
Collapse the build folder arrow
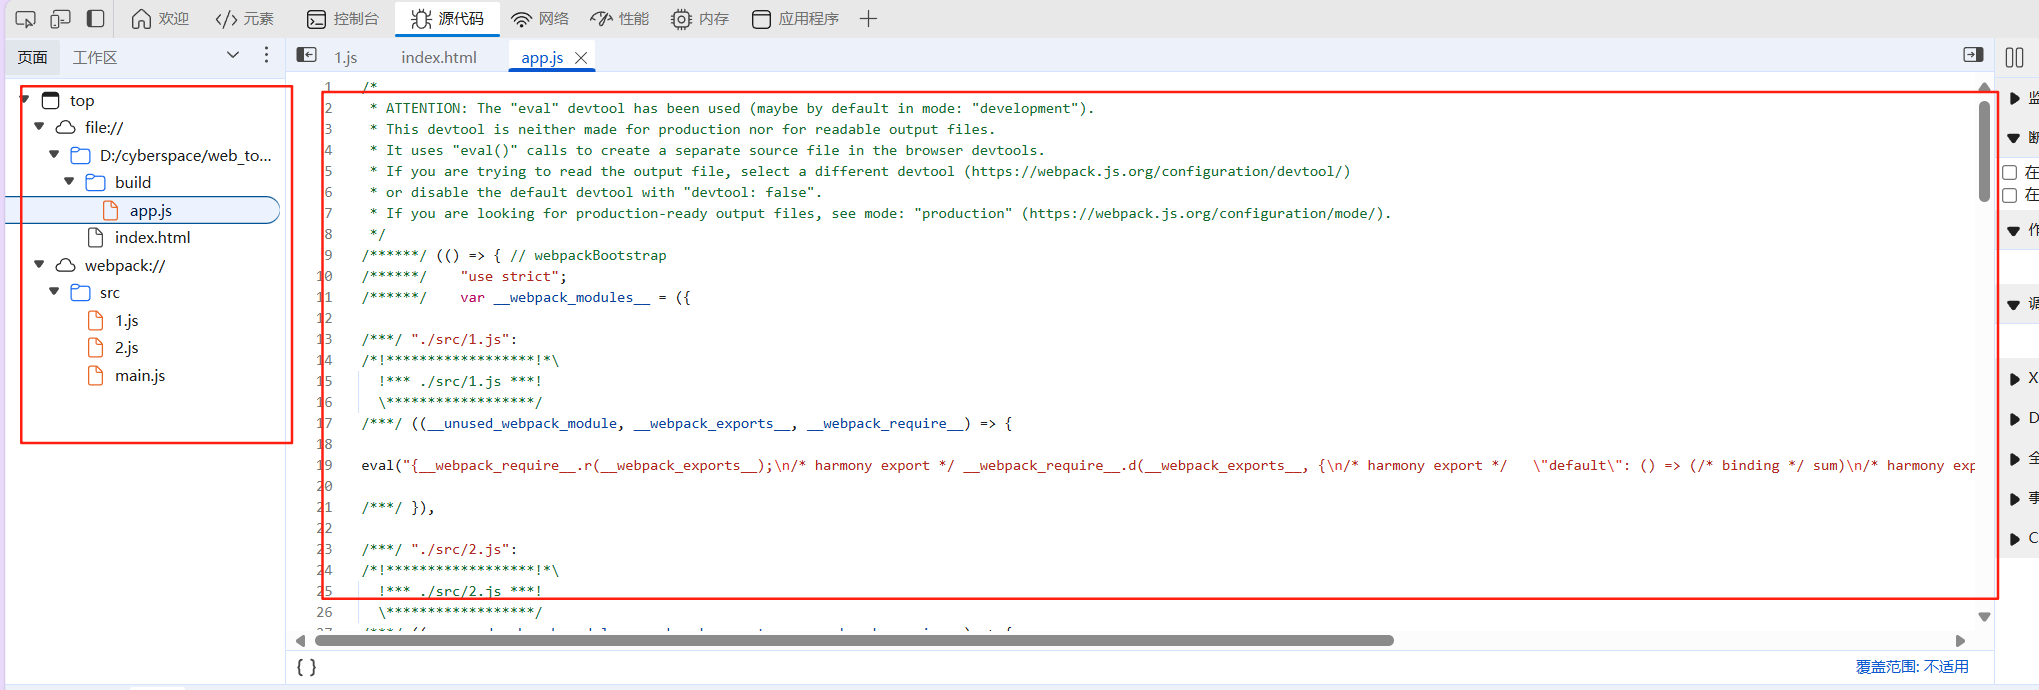click(x=70, y=181)
